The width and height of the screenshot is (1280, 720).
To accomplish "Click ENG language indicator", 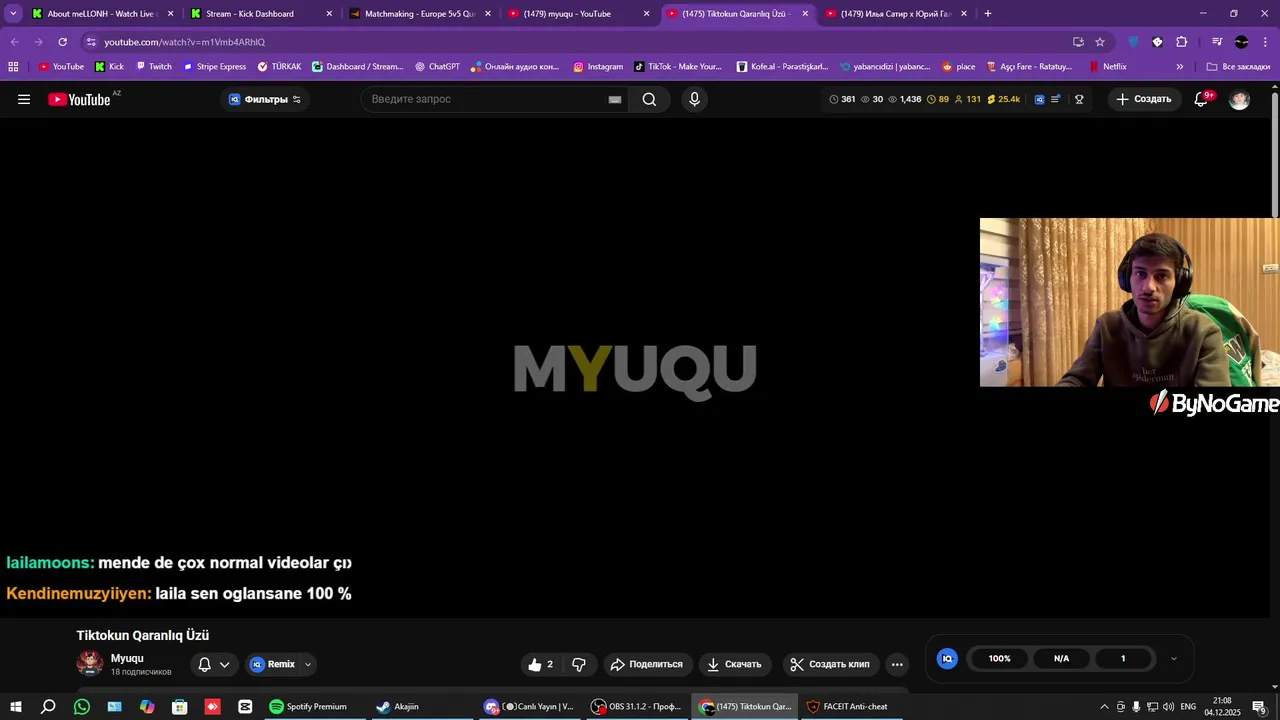I will click(x=1188, y=707).
